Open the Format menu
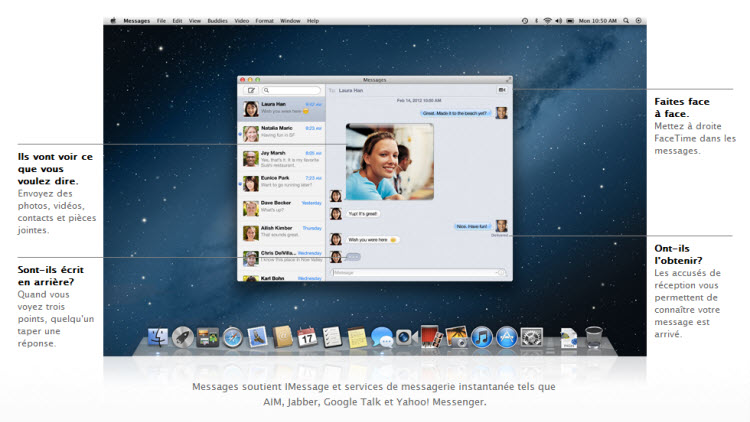Image resolution: width=750 pixels, height=422 pixels. [x=264, y=21]
